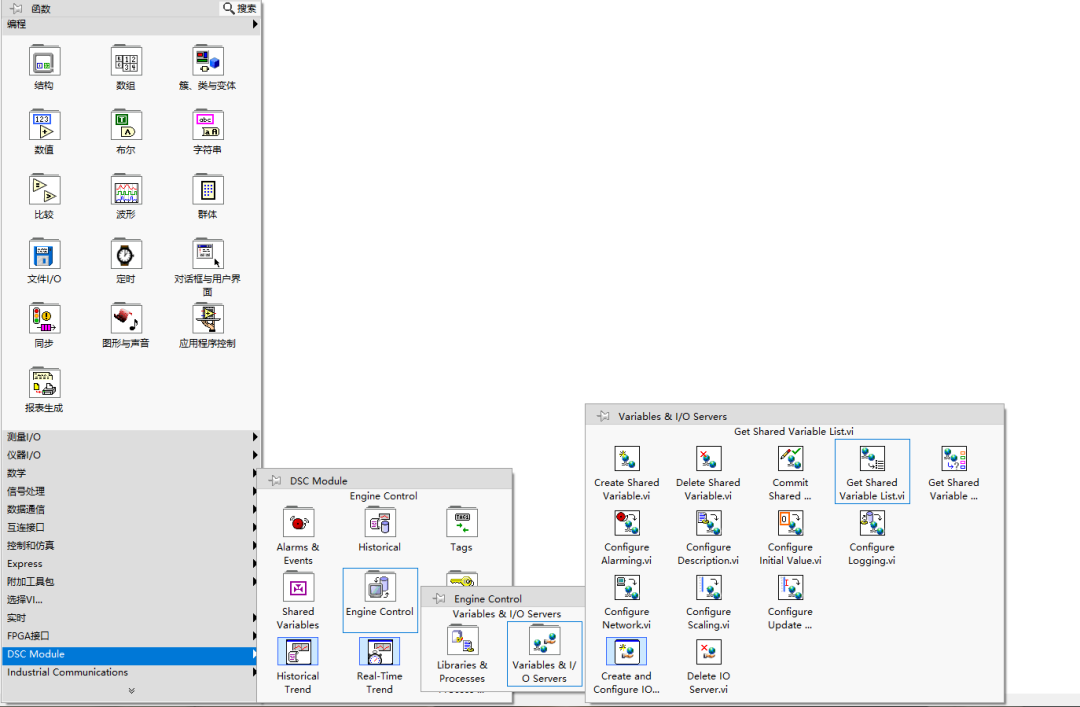This screenshot has height=707, width=1080.
Task: Pin the Variables & I/O Servers palette thumbtack
Action: [603, 416]
